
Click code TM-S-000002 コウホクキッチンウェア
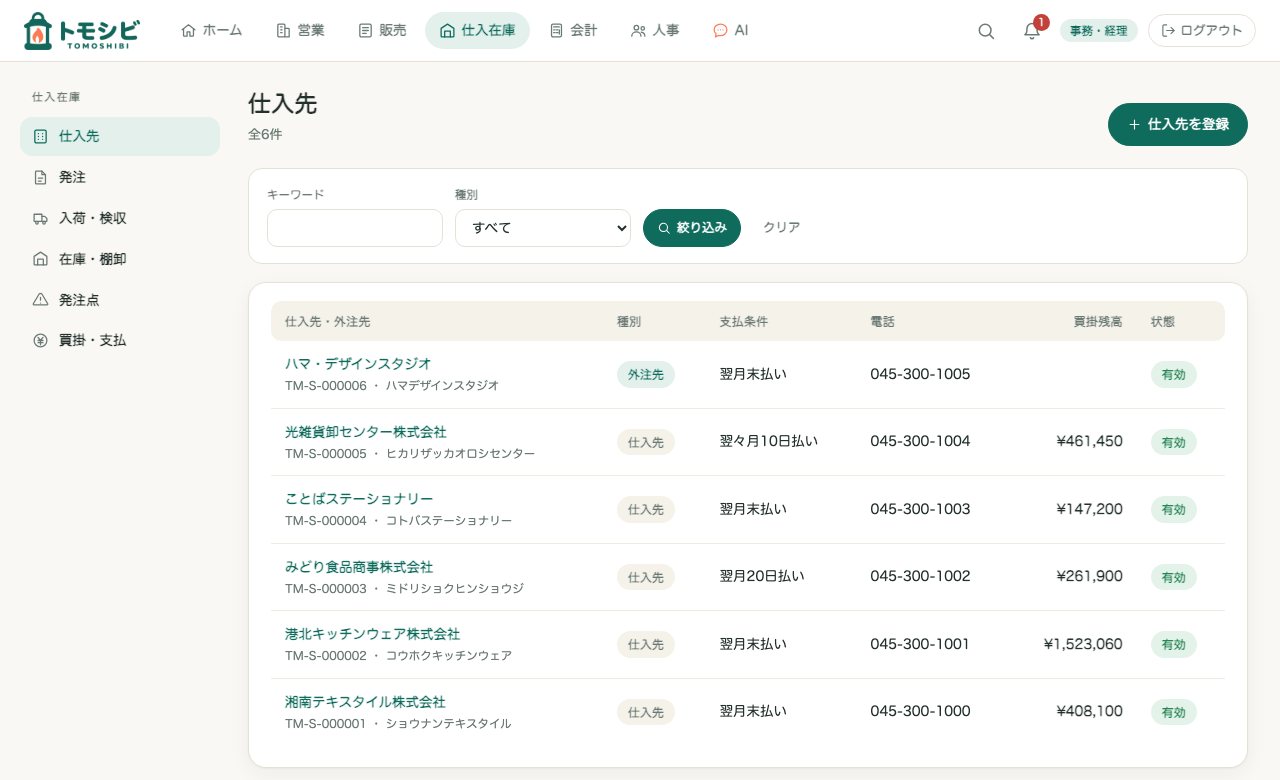tap(398, 656)
